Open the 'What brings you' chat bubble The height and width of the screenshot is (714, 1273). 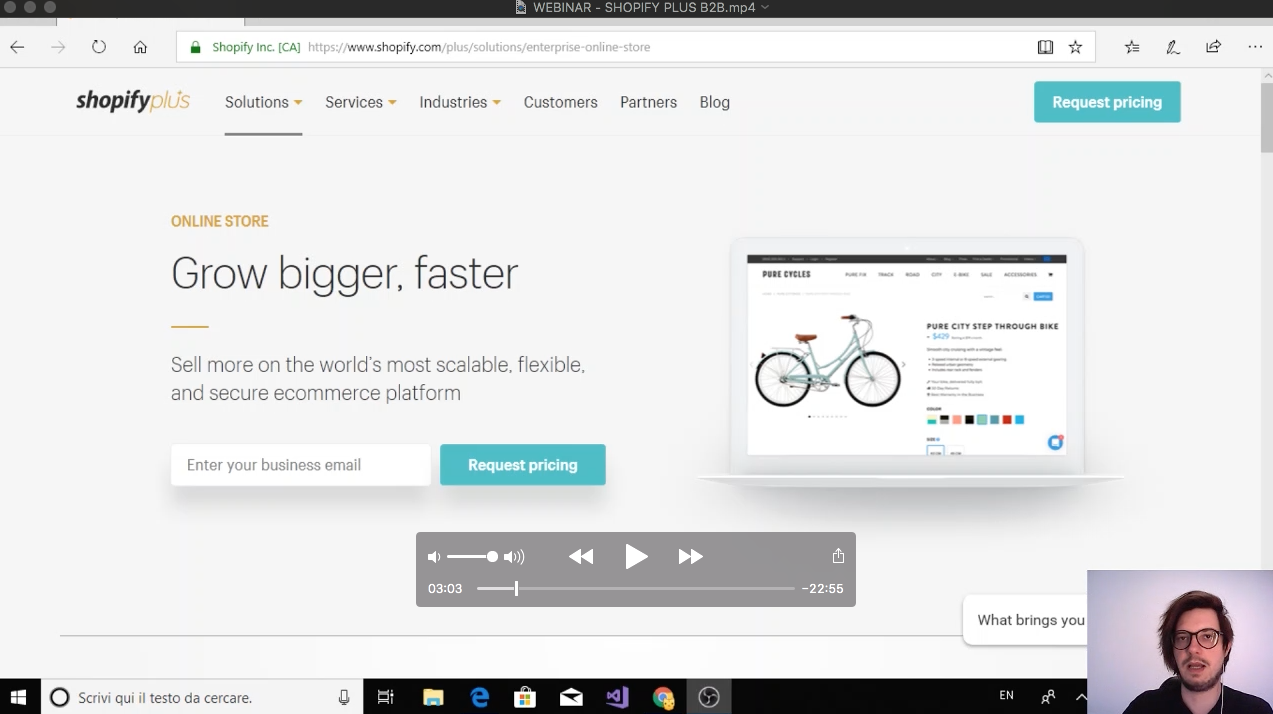pos(1025,620)
